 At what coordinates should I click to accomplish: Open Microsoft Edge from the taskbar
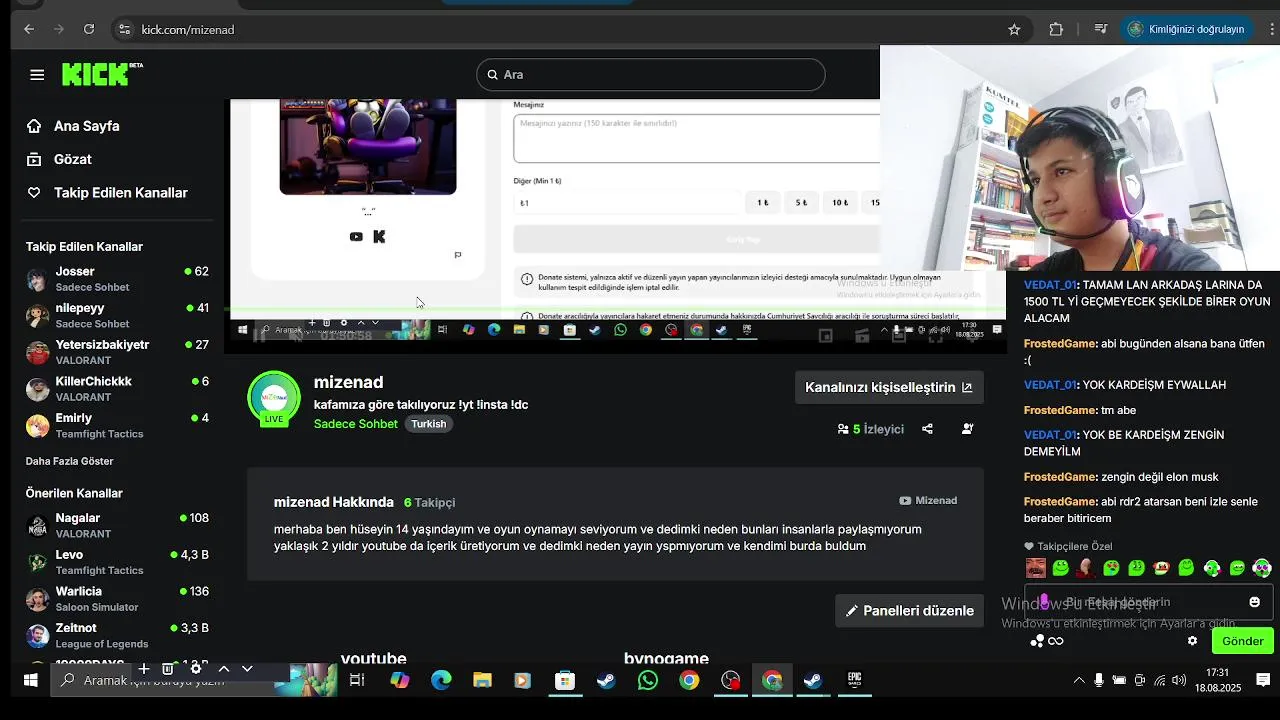441,681
